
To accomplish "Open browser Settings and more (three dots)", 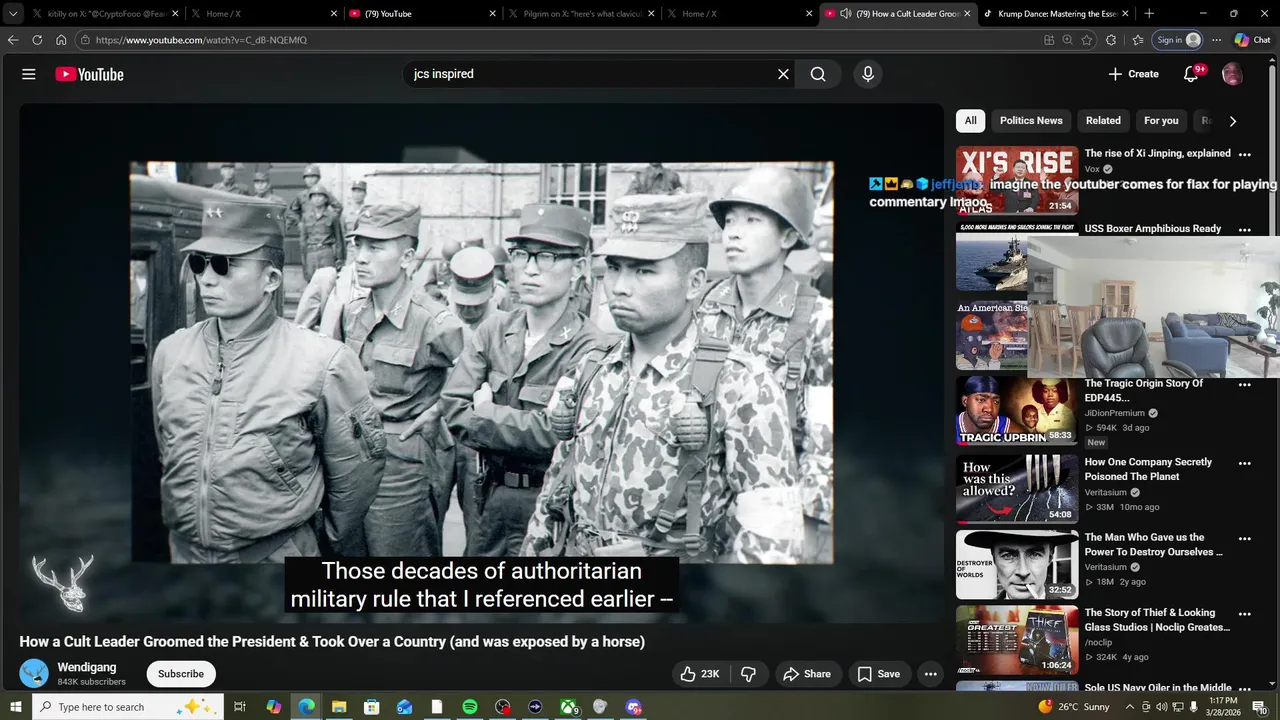I will 1217,40.
